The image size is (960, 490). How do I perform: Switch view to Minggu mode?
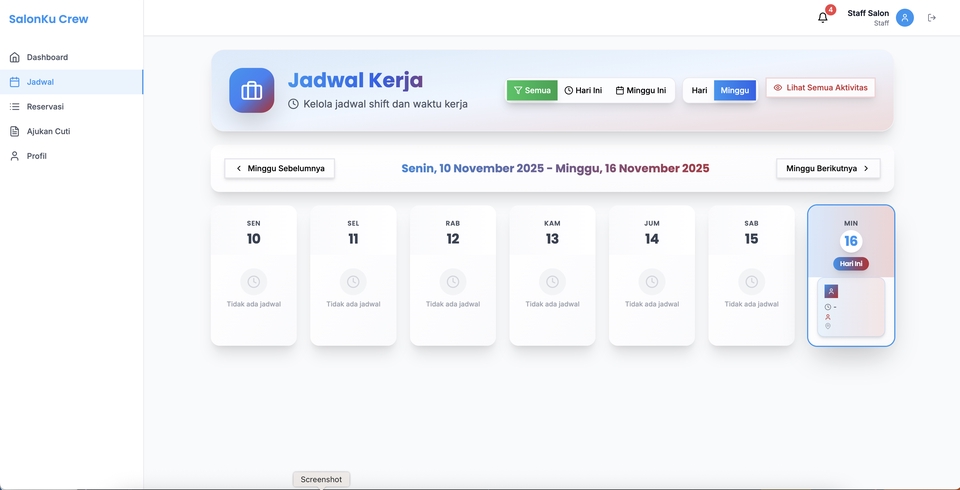(x=735, y=91)
